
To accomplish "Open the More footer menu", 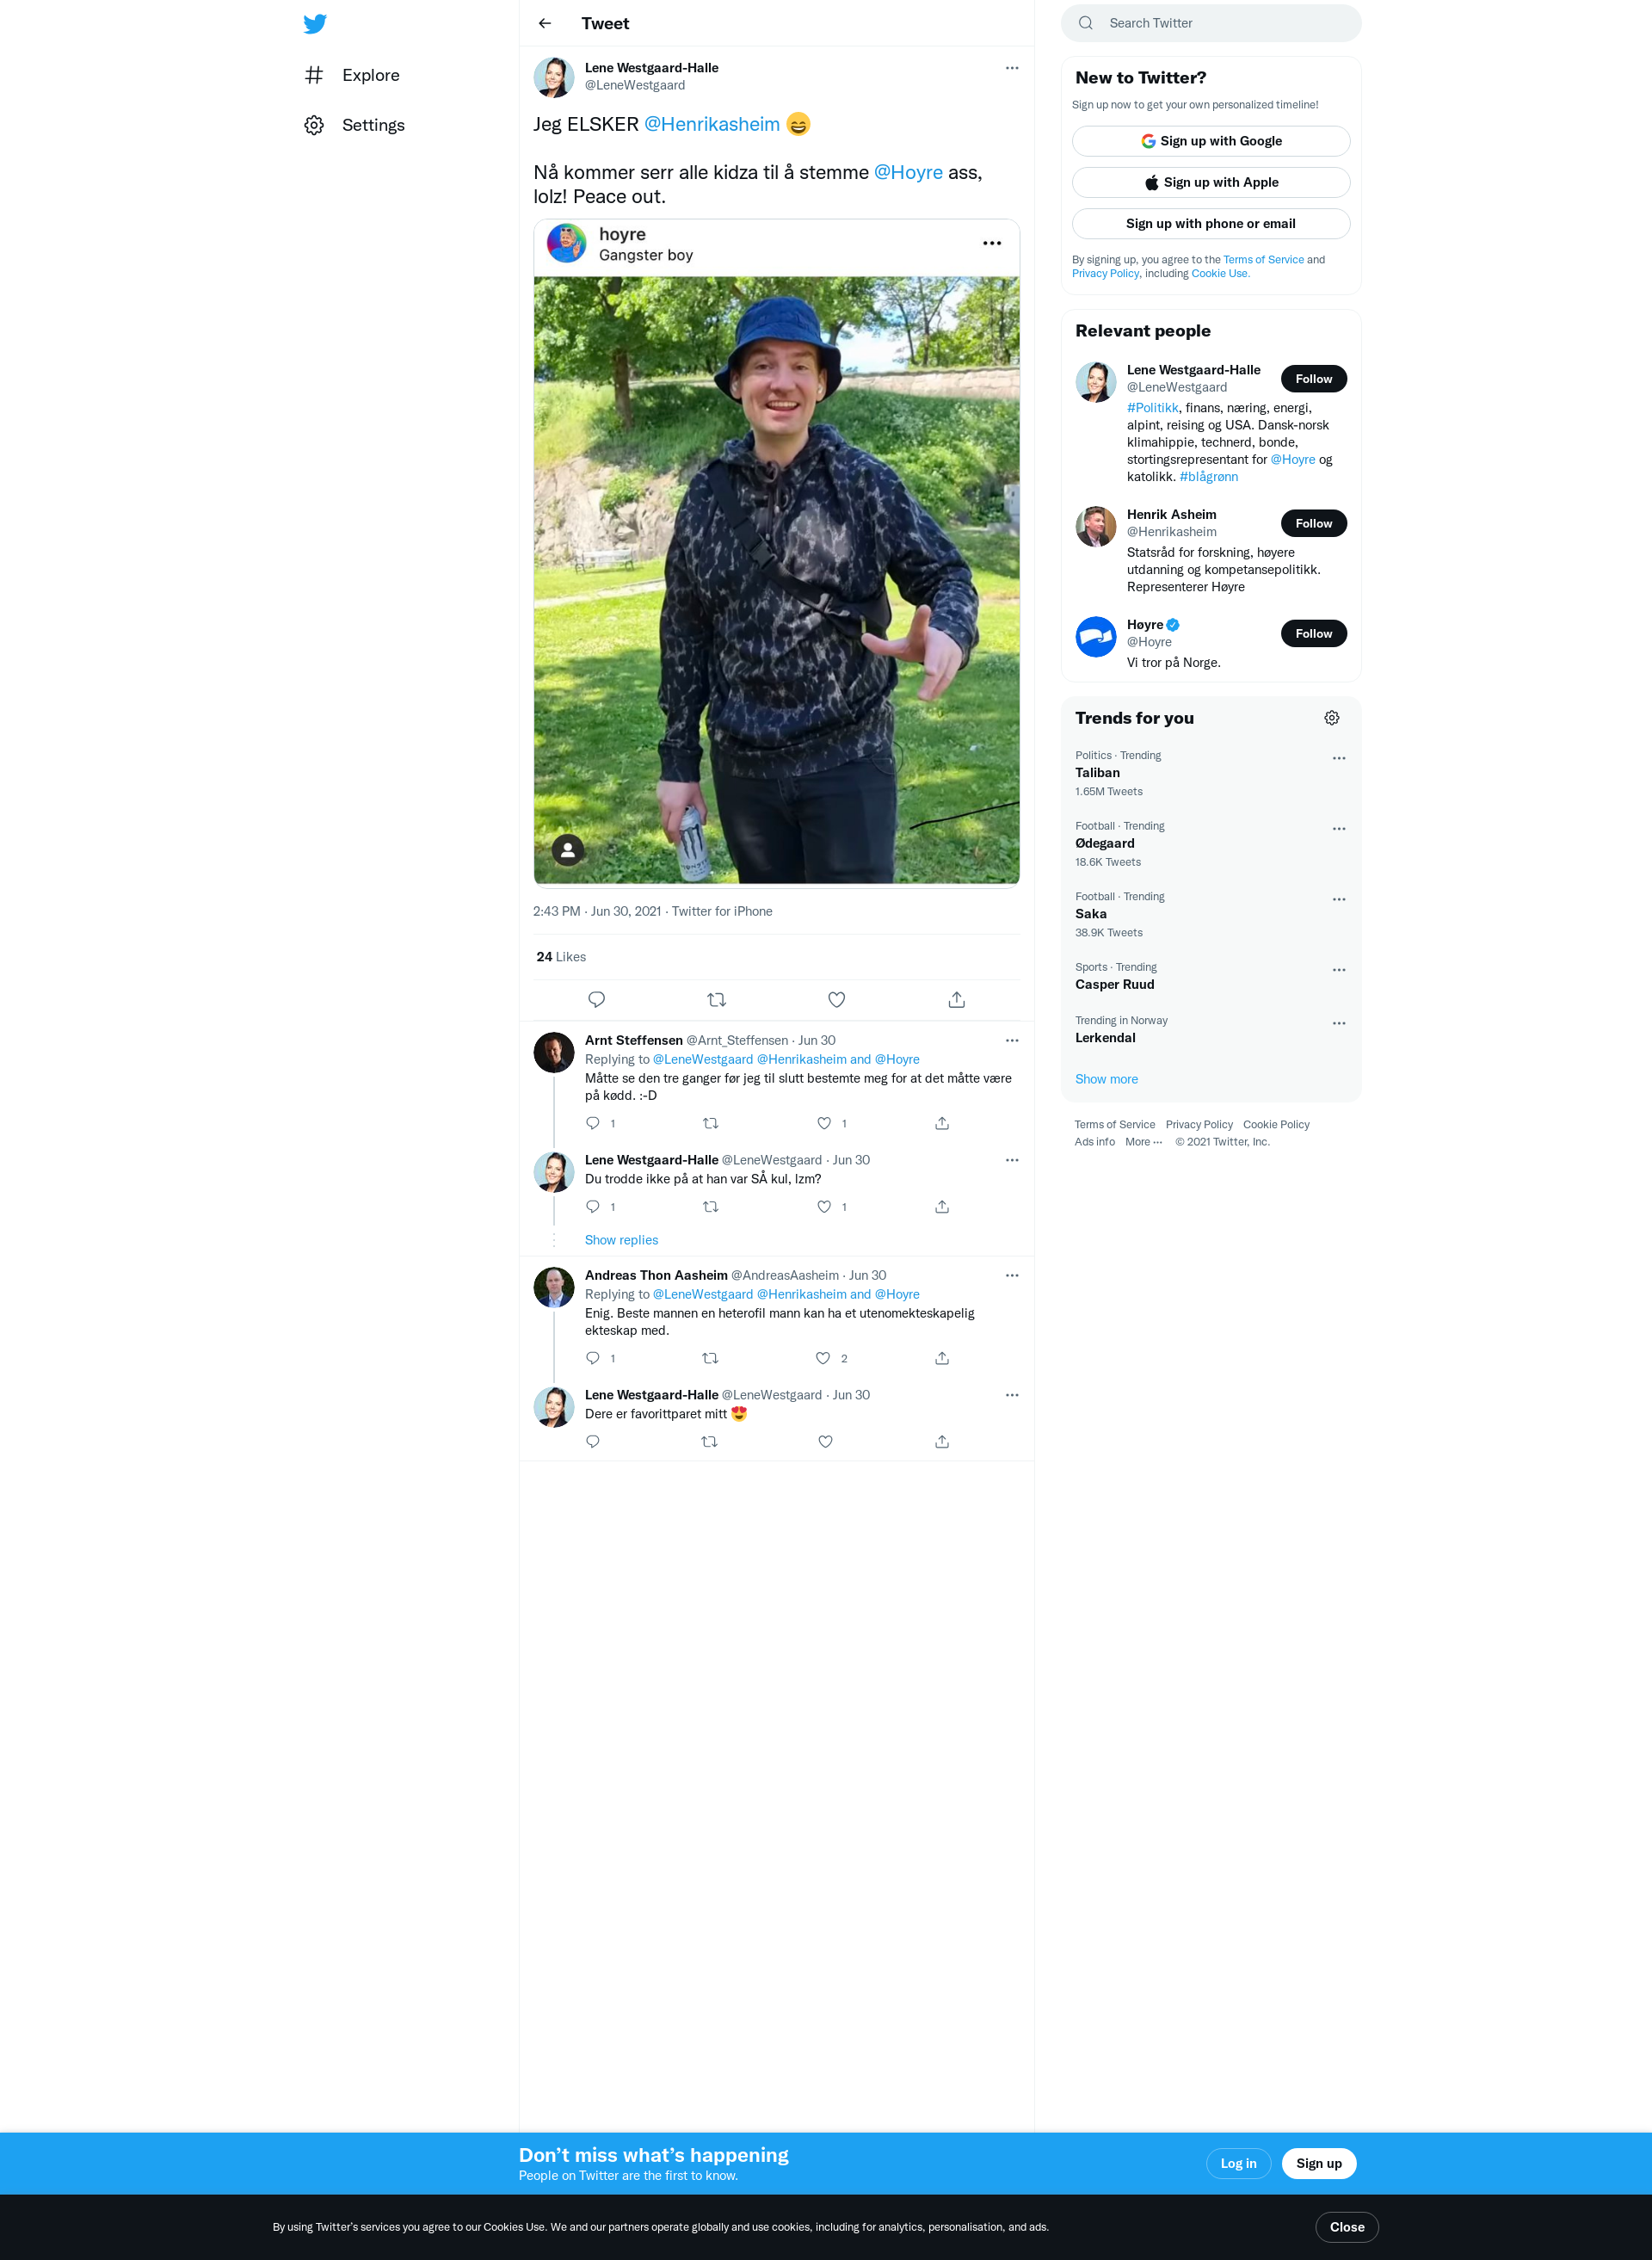I will click(x=1143, y=1142).
